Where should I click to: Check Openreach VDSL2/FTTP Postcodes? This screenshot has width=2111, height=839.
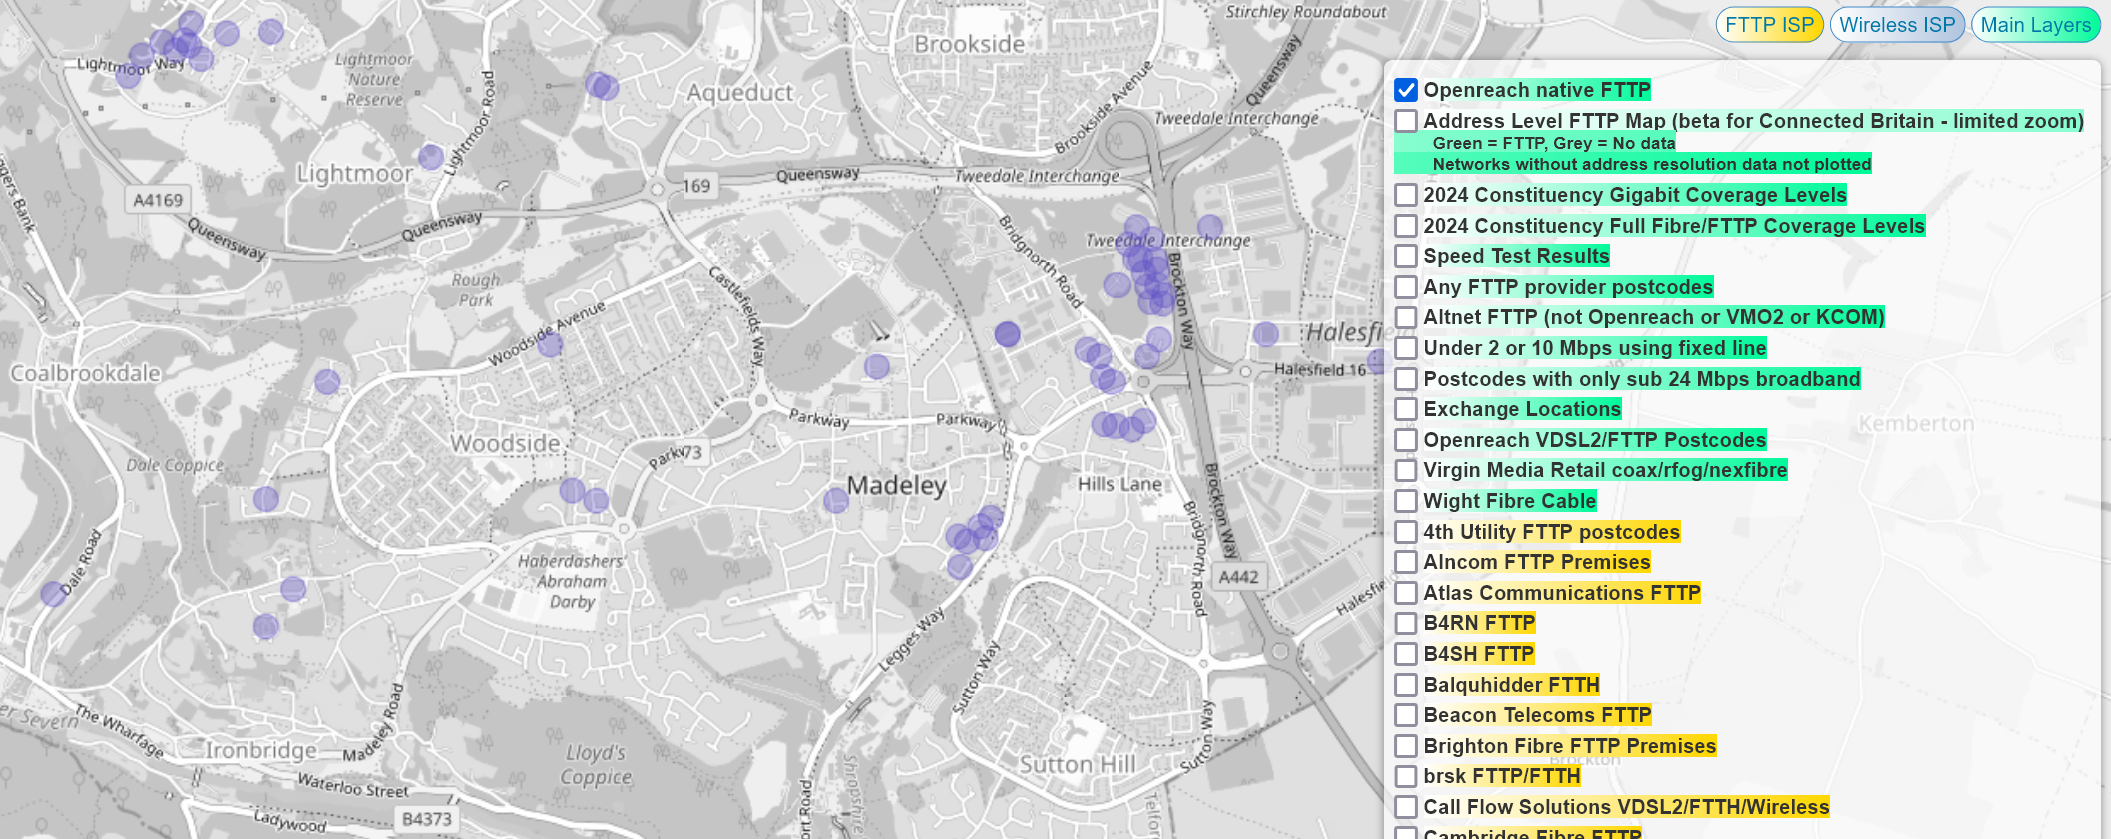coord(1406,440)
